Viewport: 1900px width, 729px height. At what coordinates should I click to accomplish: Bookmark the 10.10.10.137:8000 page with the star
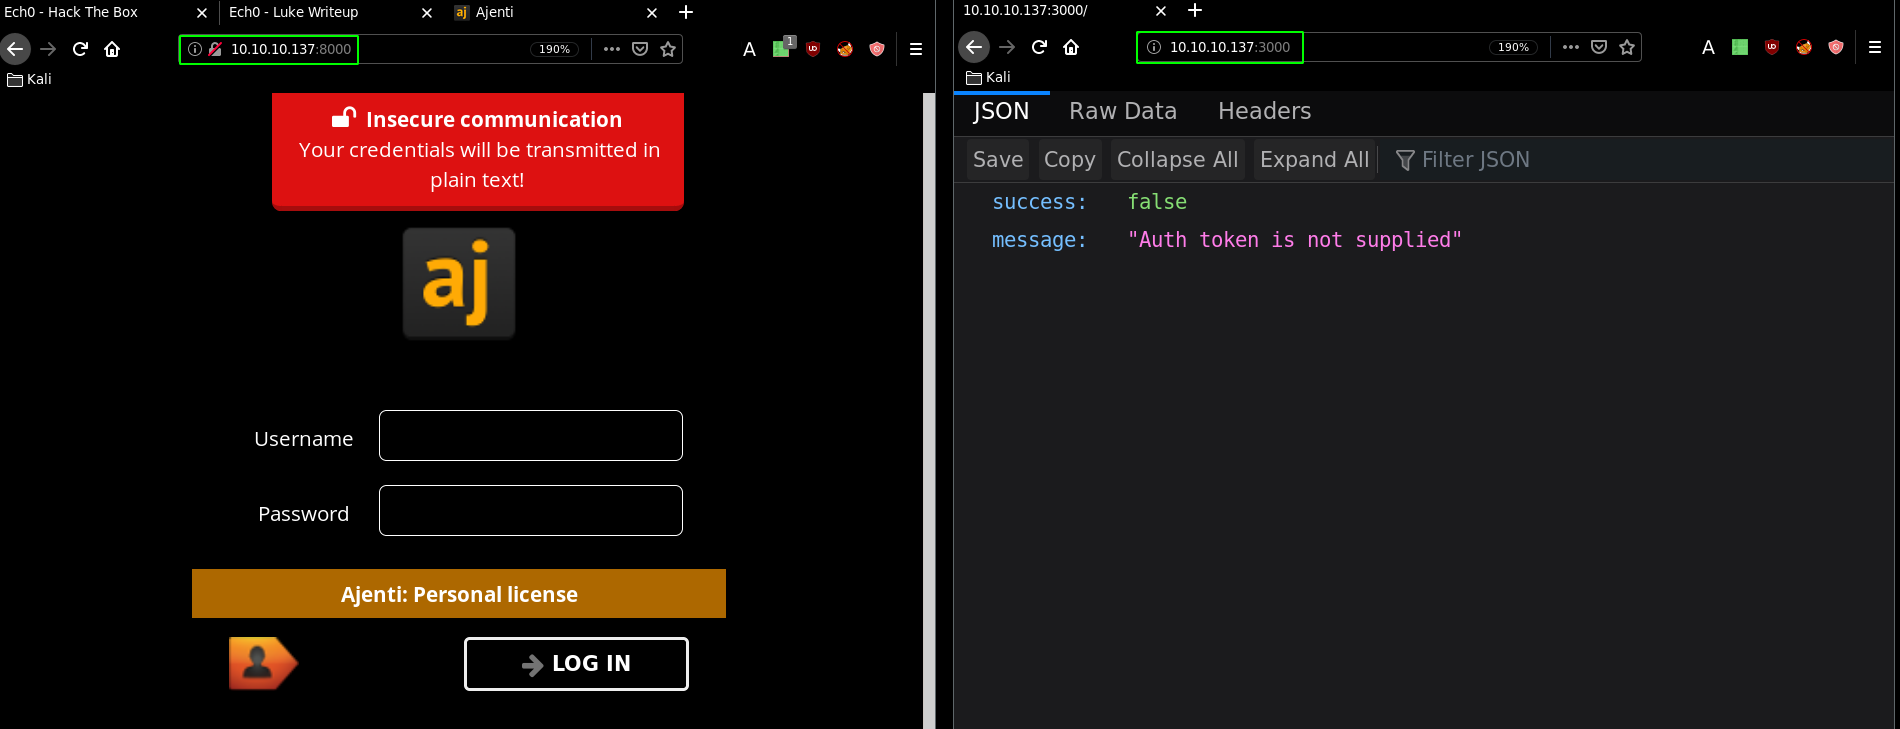668,49
